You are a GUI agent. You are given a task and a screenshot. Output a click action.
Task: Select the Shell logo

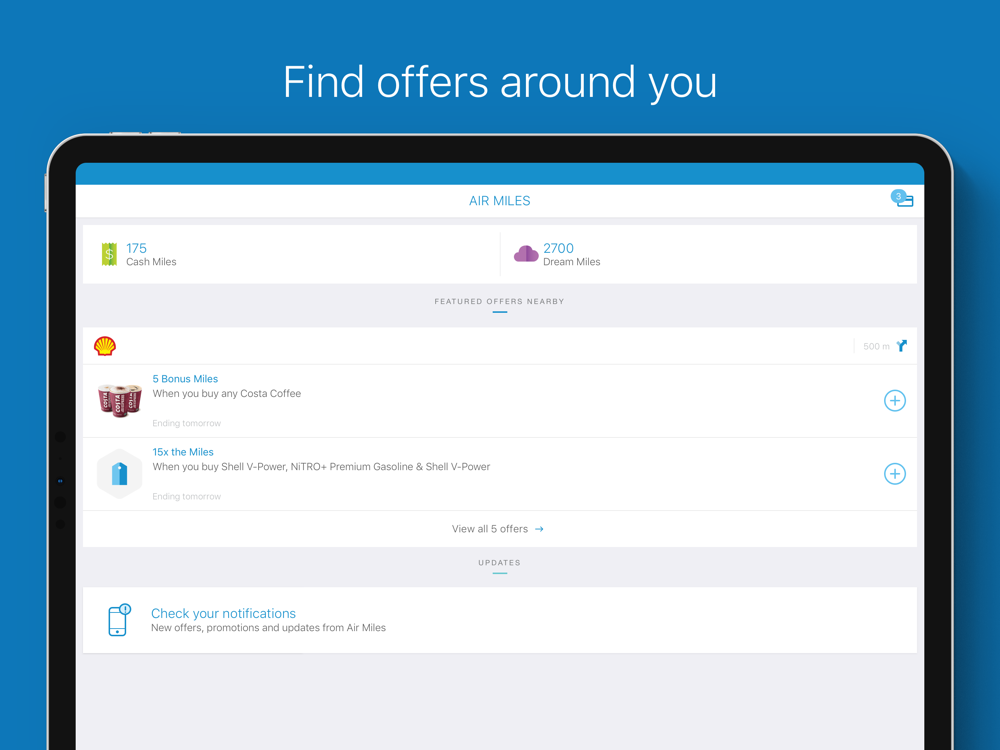(105, 346)
